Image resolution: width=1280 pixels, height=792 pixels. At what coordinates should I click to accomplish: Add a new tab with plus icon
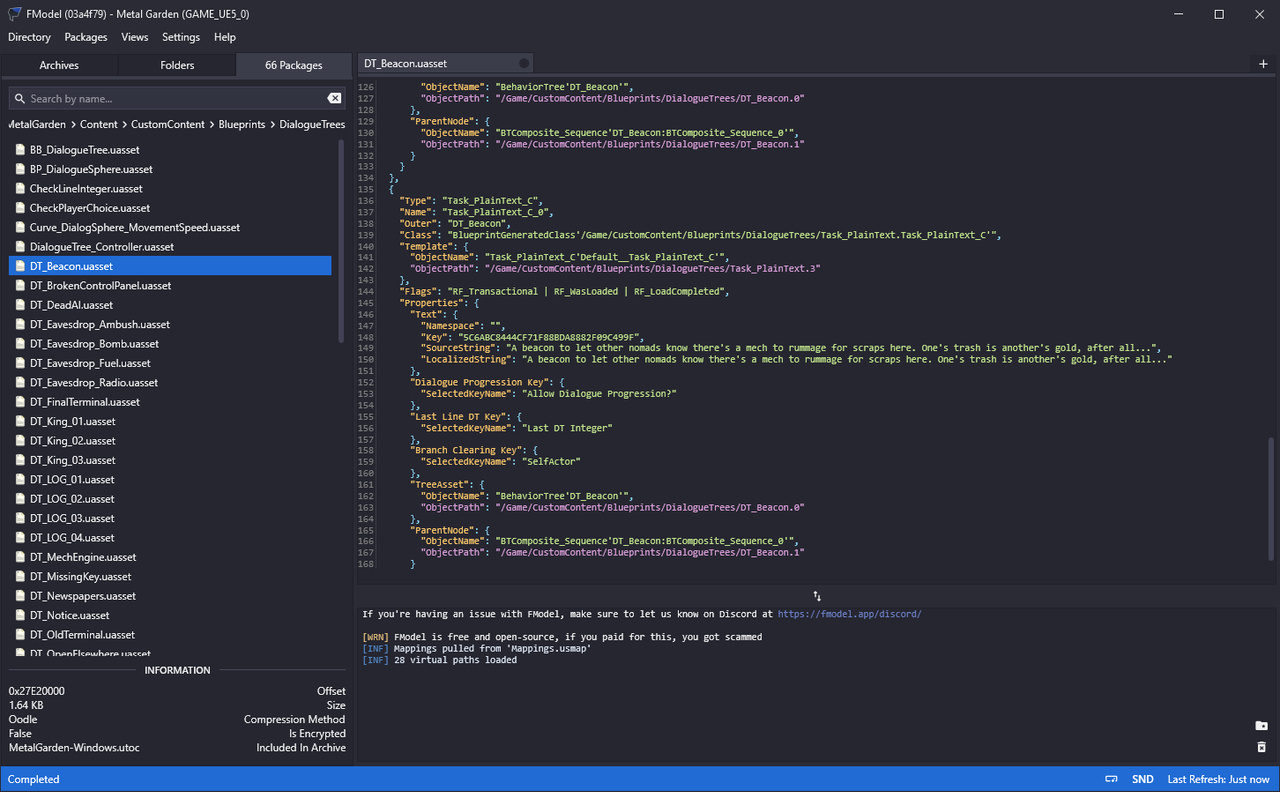tap(1263, 63)
